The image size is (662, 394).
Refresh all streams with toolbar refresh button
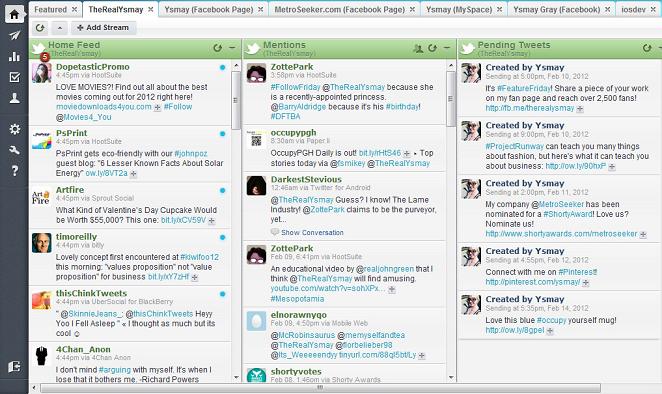pyautogui.click(x=40, y=28)
